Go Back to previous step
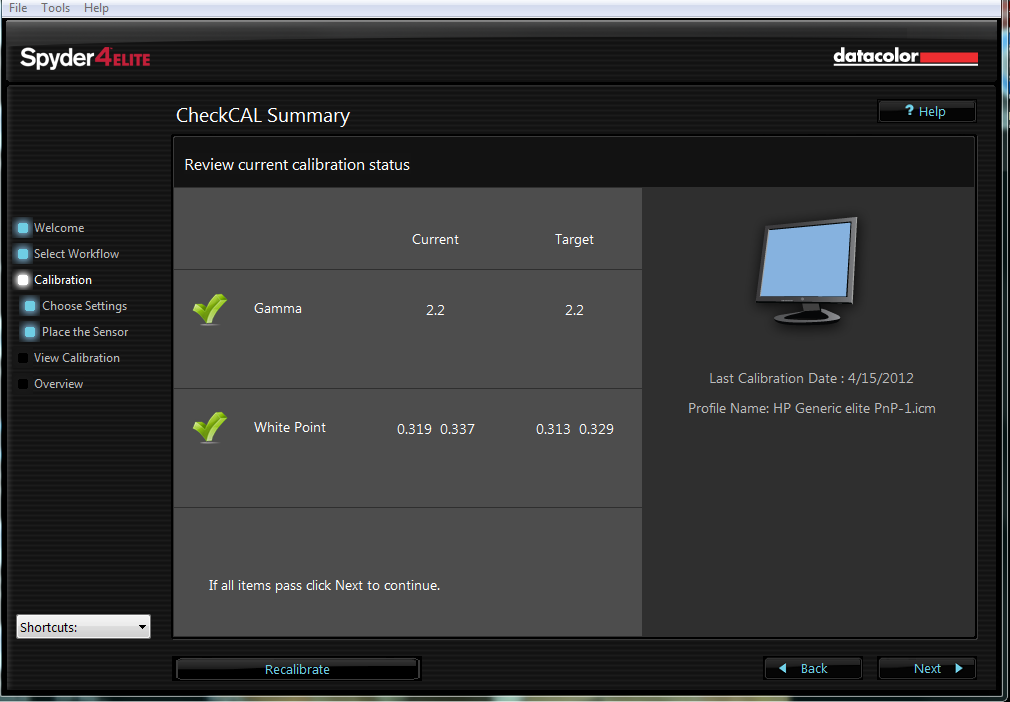 [813, 669]
